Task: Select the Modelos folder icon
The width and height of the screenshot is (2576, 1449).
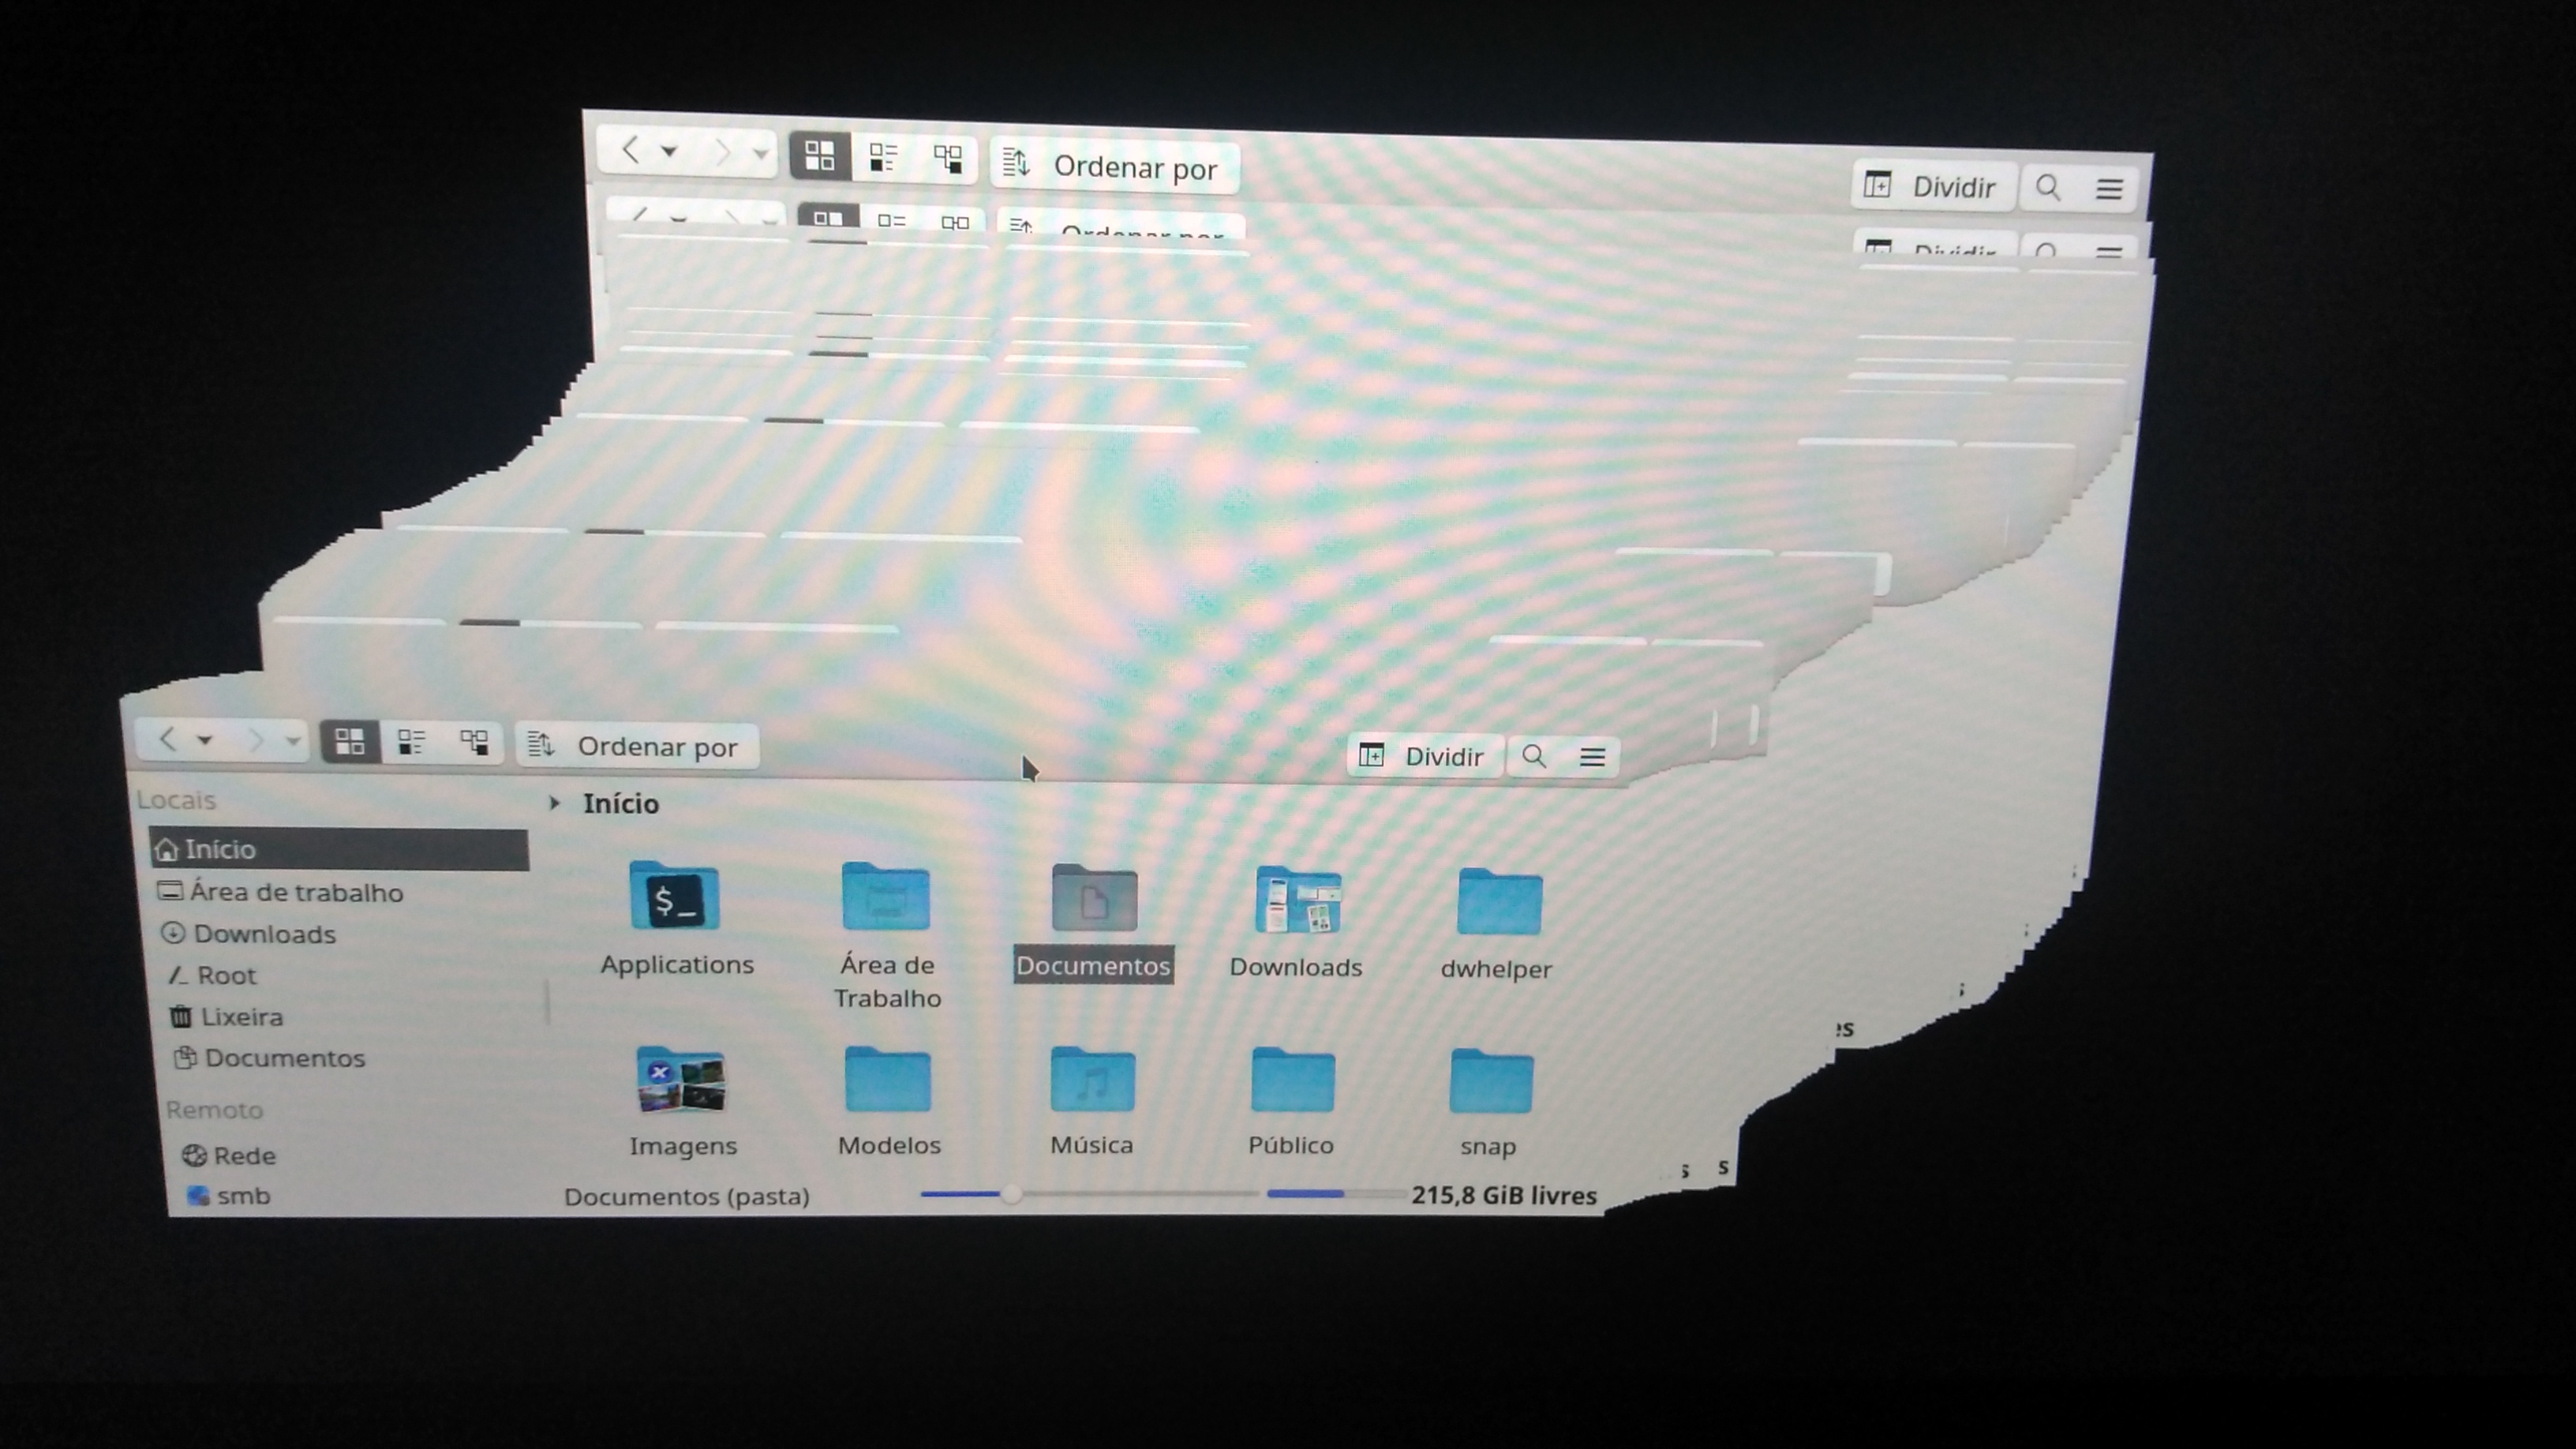Action: pyautogui.click(x=888, y=1080)
